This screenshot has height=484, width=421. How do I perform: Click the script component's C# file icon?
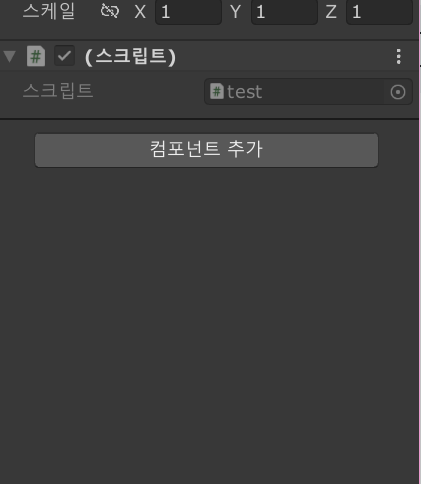click(x=36, y=56)
